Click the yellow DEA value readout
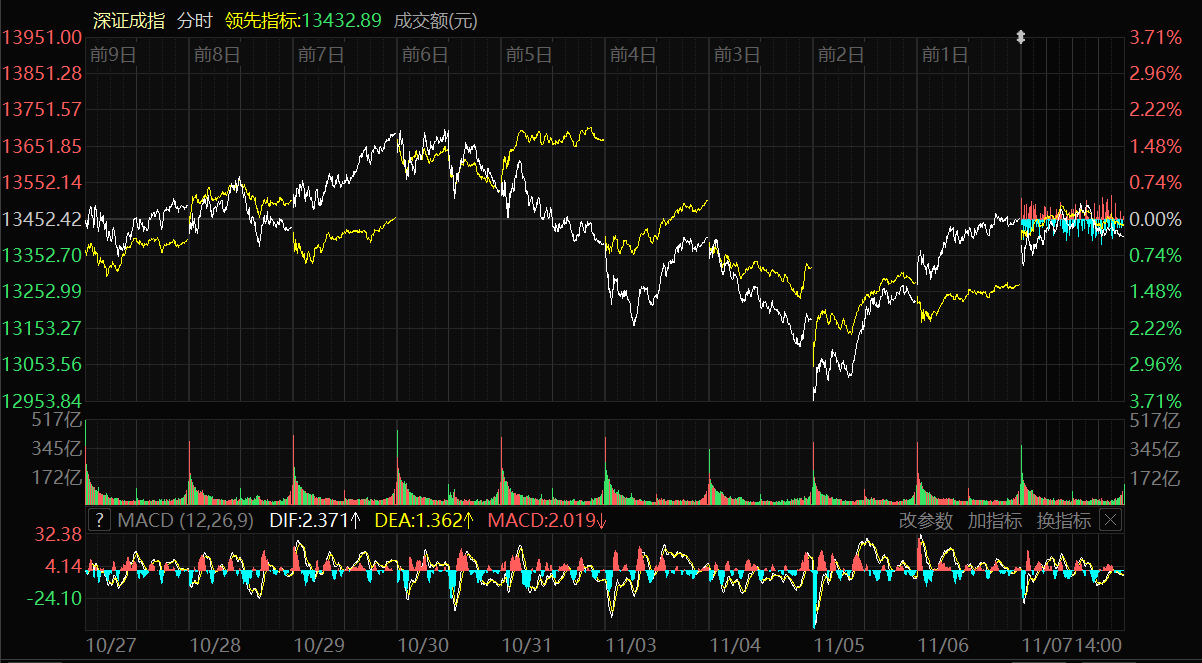This screenshot has height=663, width=1202. pyautogui.click(x=424, y=520)
